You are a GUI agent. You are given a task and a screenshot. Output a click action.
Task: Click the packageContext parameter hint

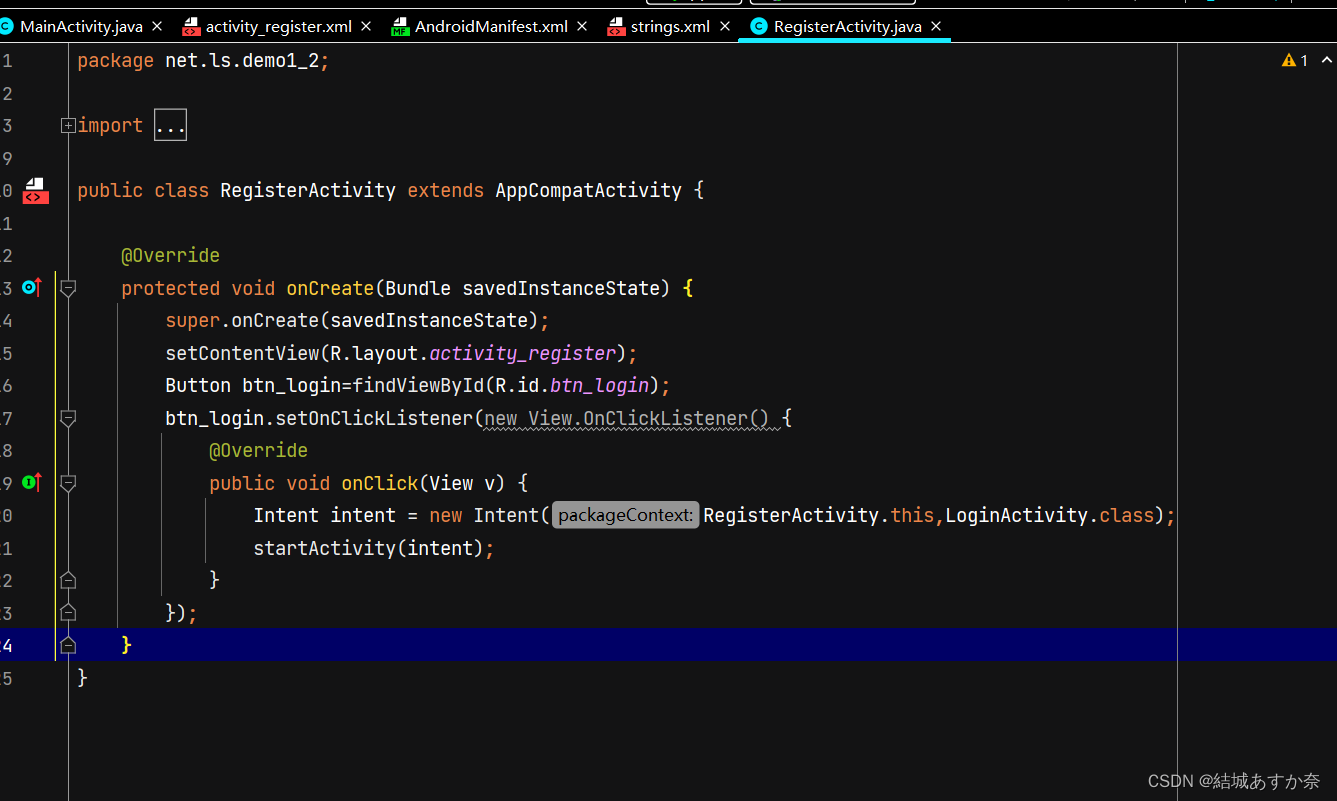click(626, 515)
